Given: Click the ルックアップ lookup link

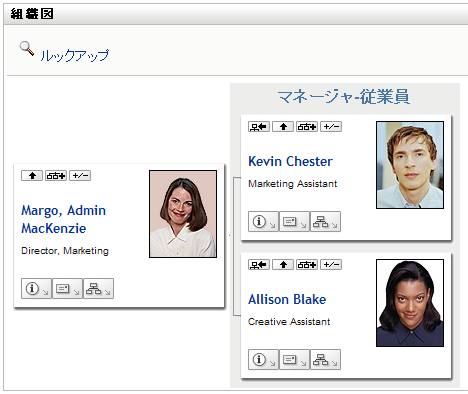Looking at the screenshot, I should [x=75, y=55].
